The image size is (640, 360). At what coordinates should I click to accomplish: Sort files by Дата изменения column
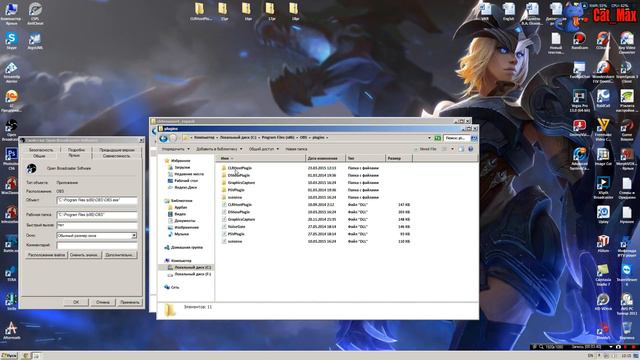[325, 158]
